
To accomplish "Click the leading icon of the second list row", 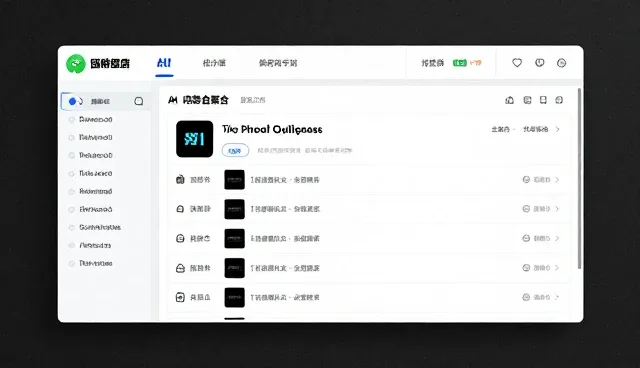I will [180, 209].
